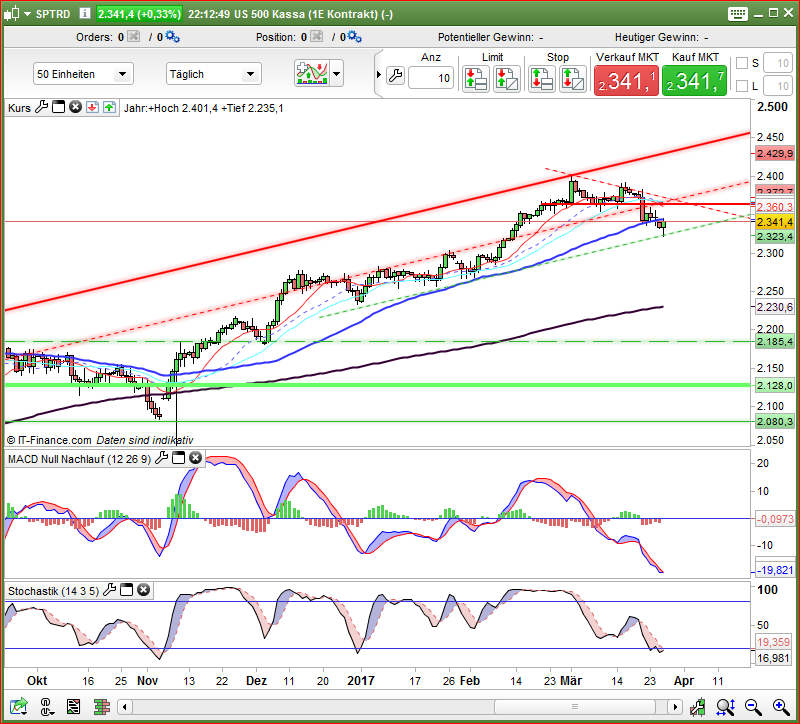Click the green Kauf MKT buy button
The image size is (800, 724).
[x=694, y=81]
